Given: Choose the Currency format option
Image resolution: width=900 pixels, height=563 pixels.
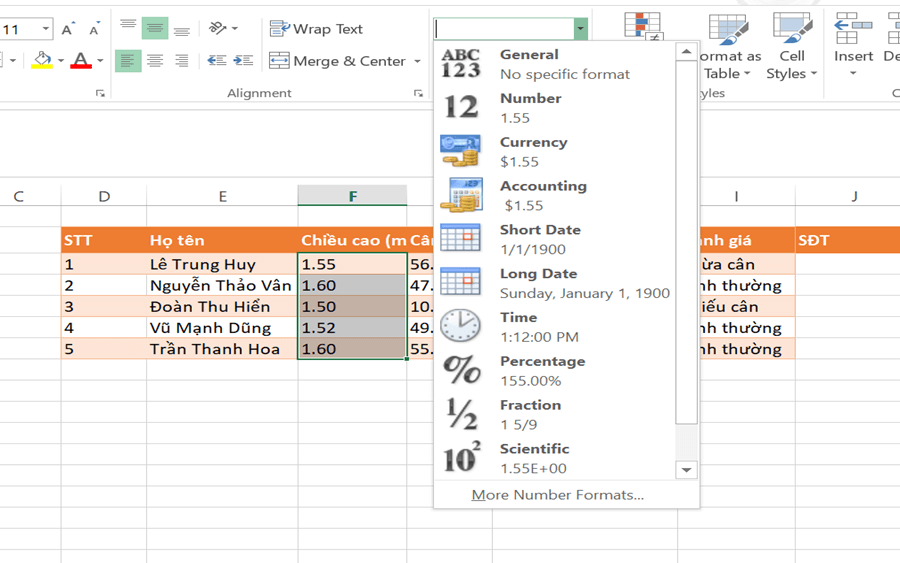Looking at the screenshot, I should click(x=533, y=151).
